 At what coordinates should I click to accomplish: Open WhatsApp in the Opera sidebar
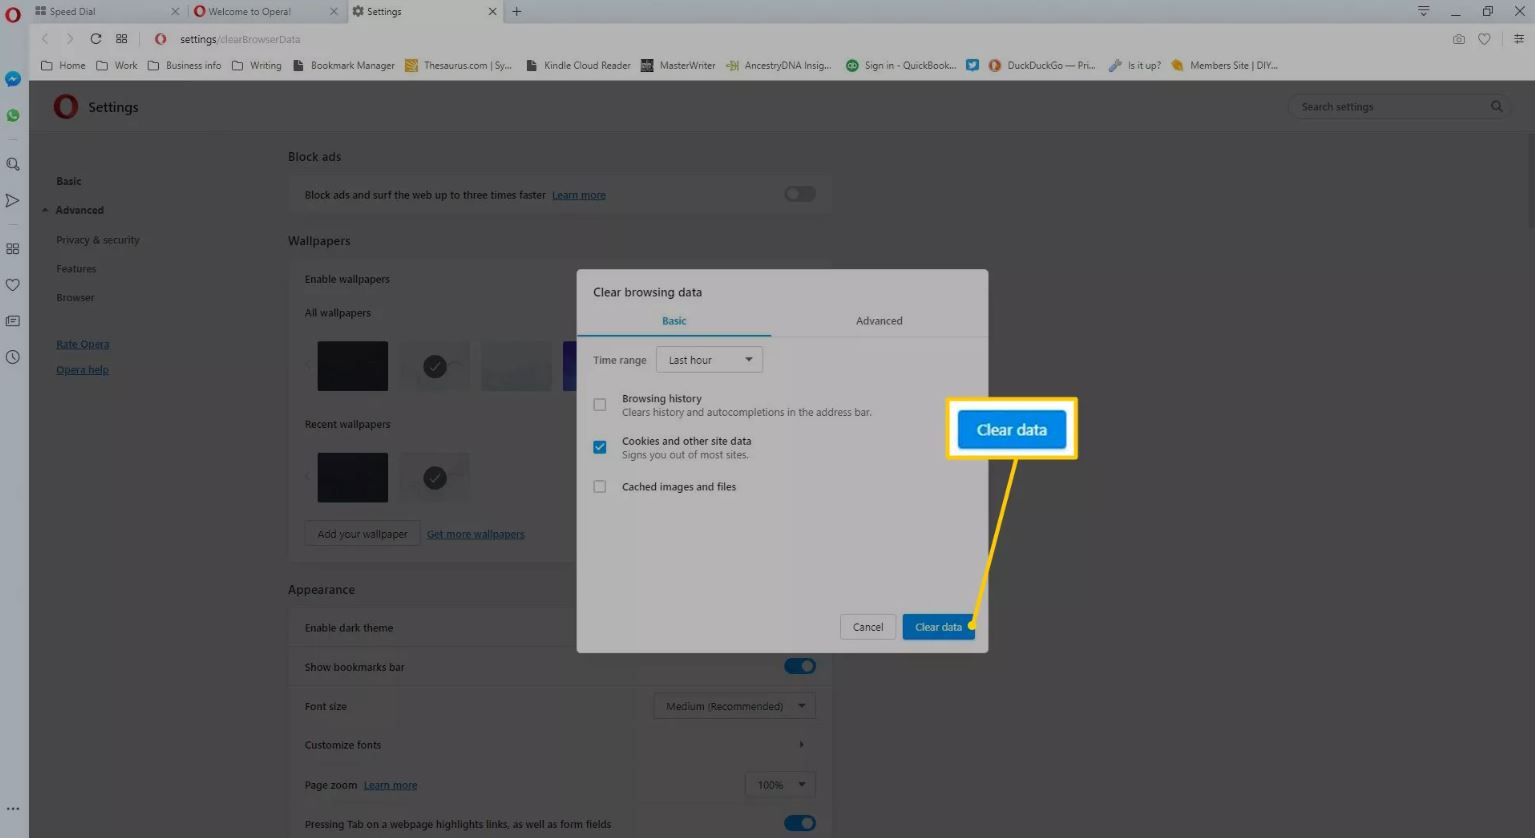13,116
